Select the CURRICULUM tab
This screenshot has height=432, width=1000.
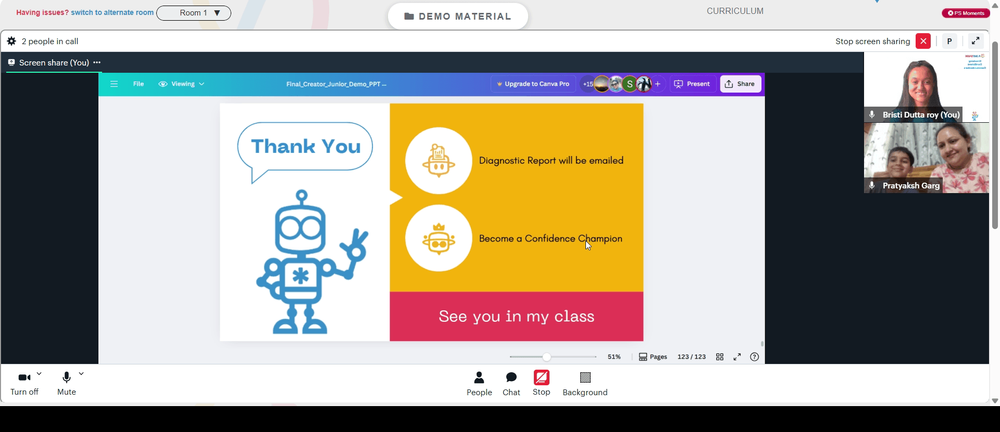point(735,11)
